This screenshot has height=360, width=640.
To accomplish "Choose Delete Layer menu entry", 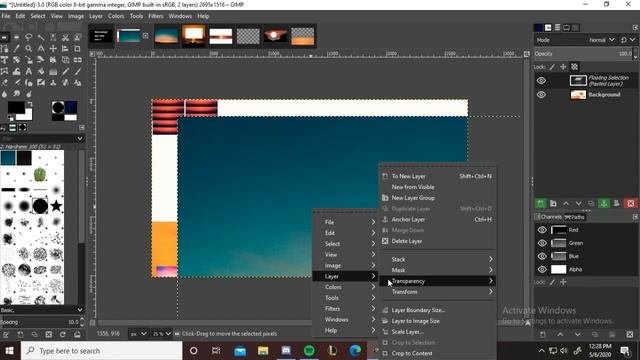I will click(x=438, y=241).
